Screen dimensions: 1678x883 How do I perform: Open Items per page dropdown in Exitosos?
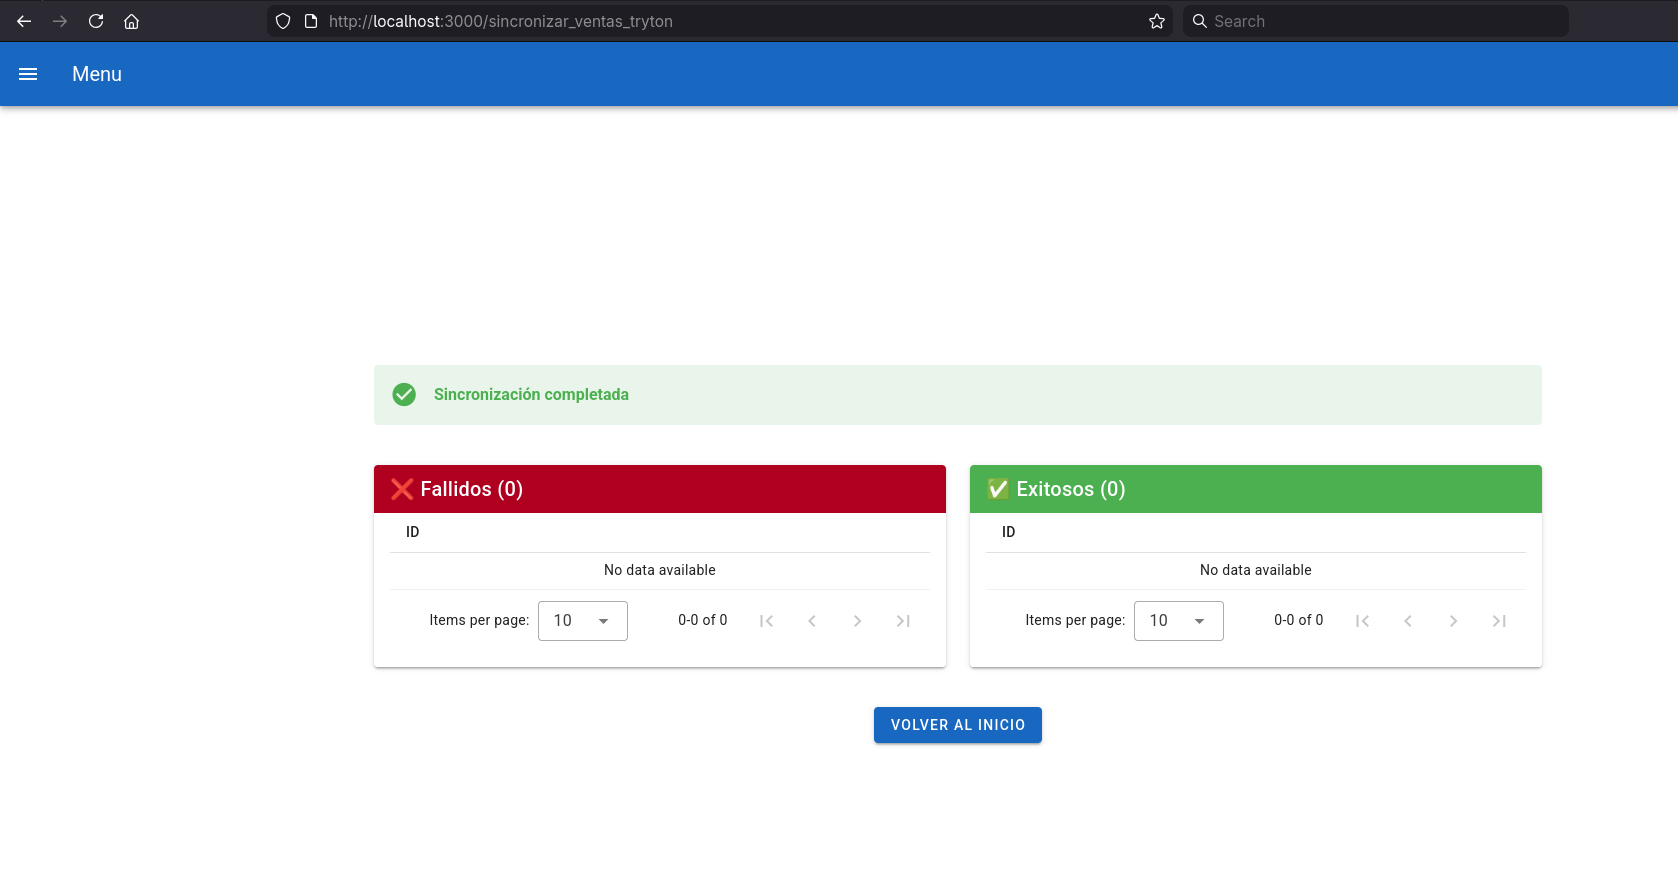1178,621
